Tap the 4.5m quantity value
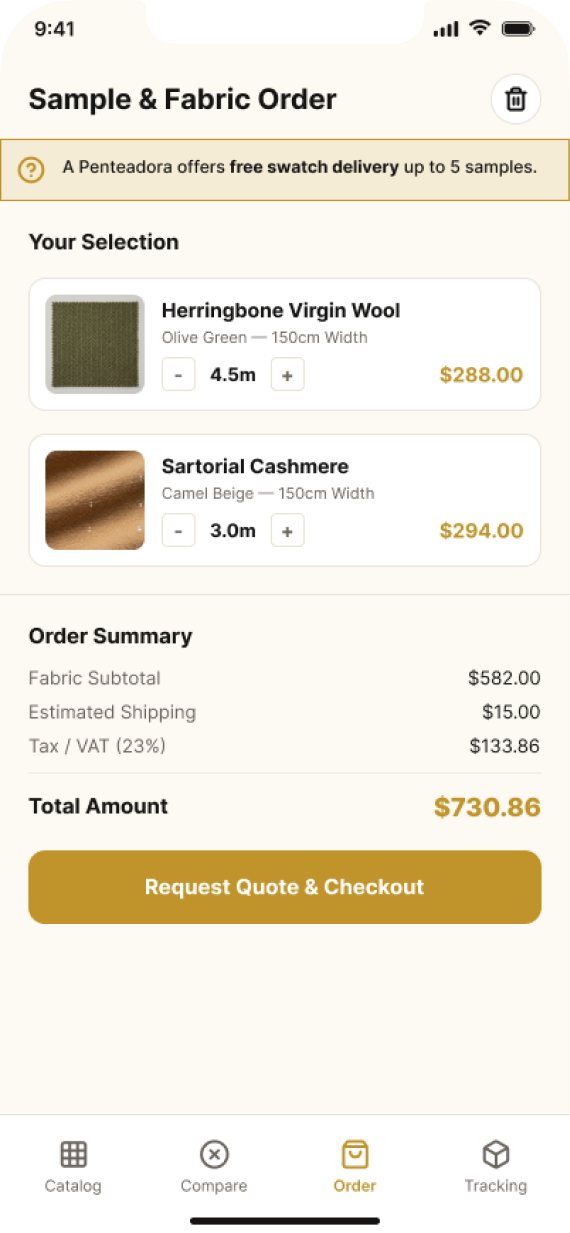The image size is (570, 1233). 233,375
